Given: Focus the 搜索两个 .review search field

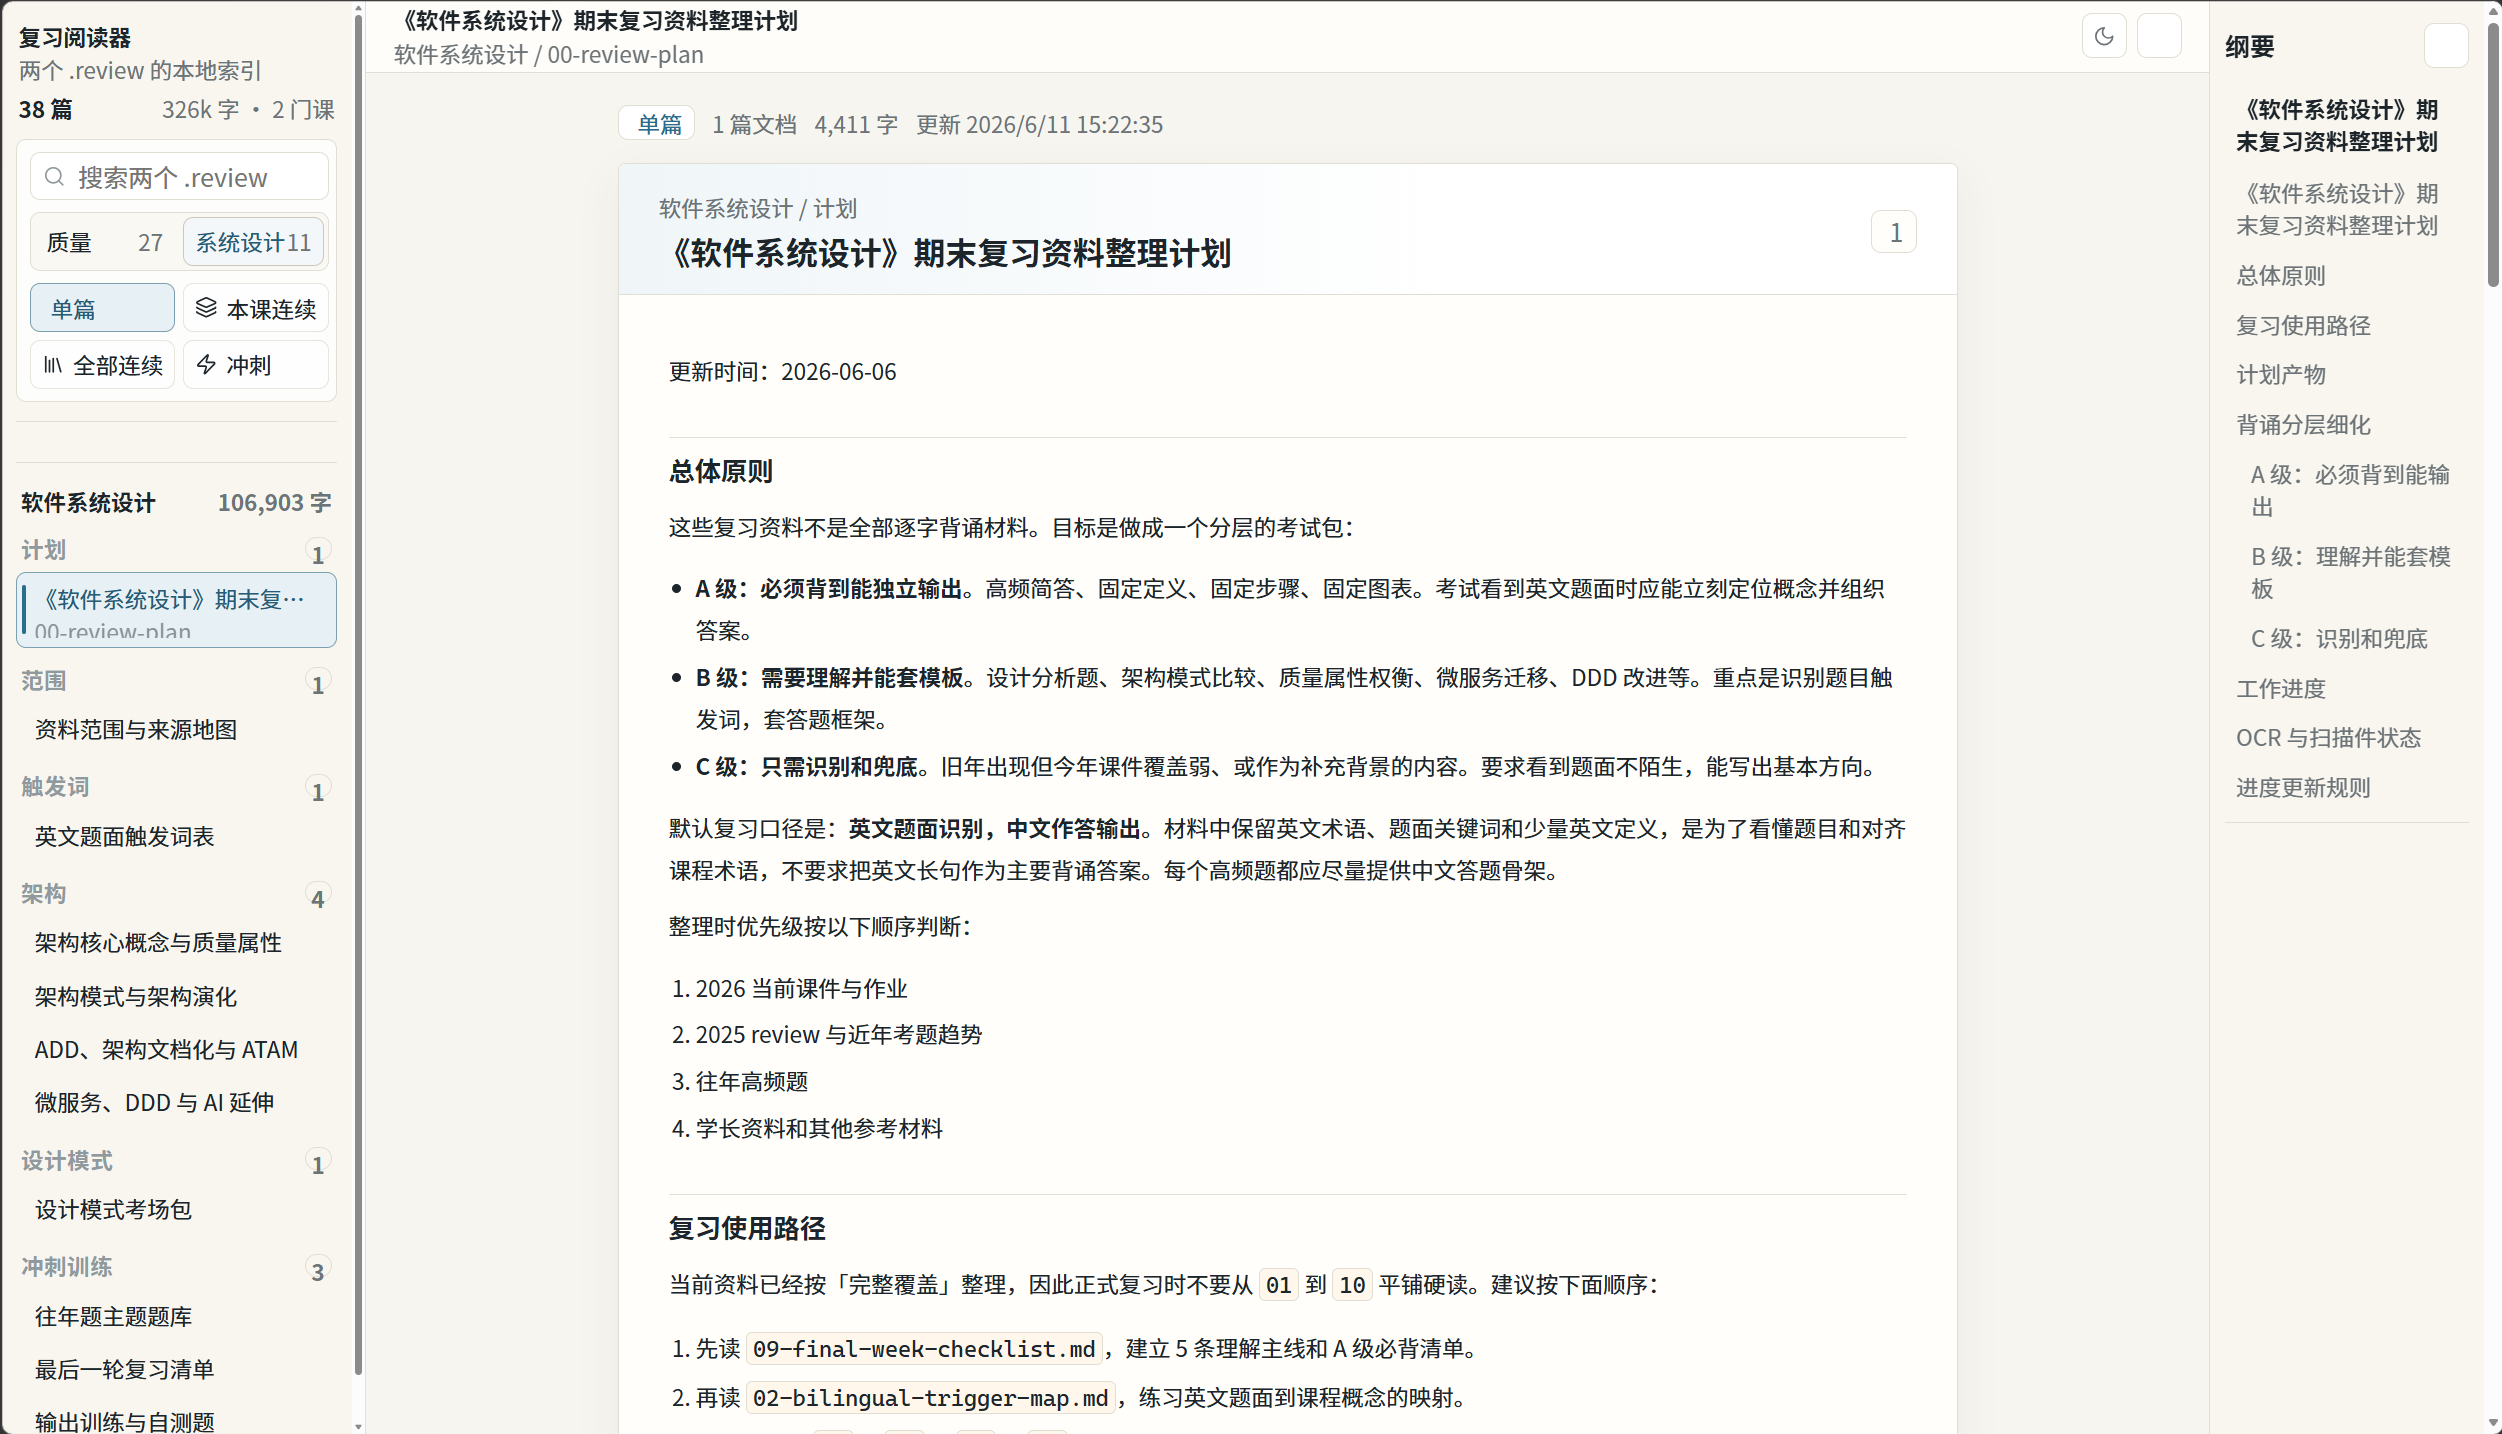Looking at the screenshot, I should click(179, 177).
